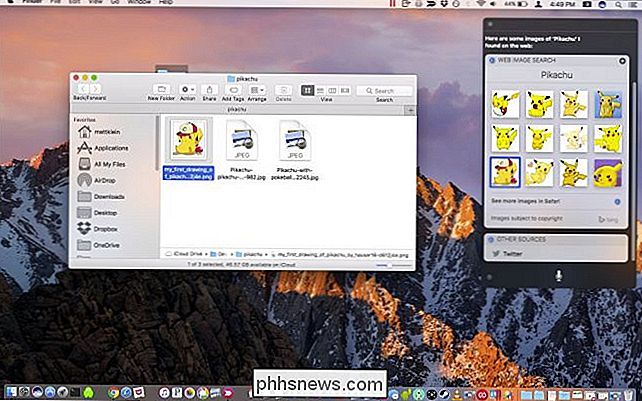The image size is (642, 401).
Task: Select the blue-background Pikachu image, top row
Action: click(x=608, y=104)
